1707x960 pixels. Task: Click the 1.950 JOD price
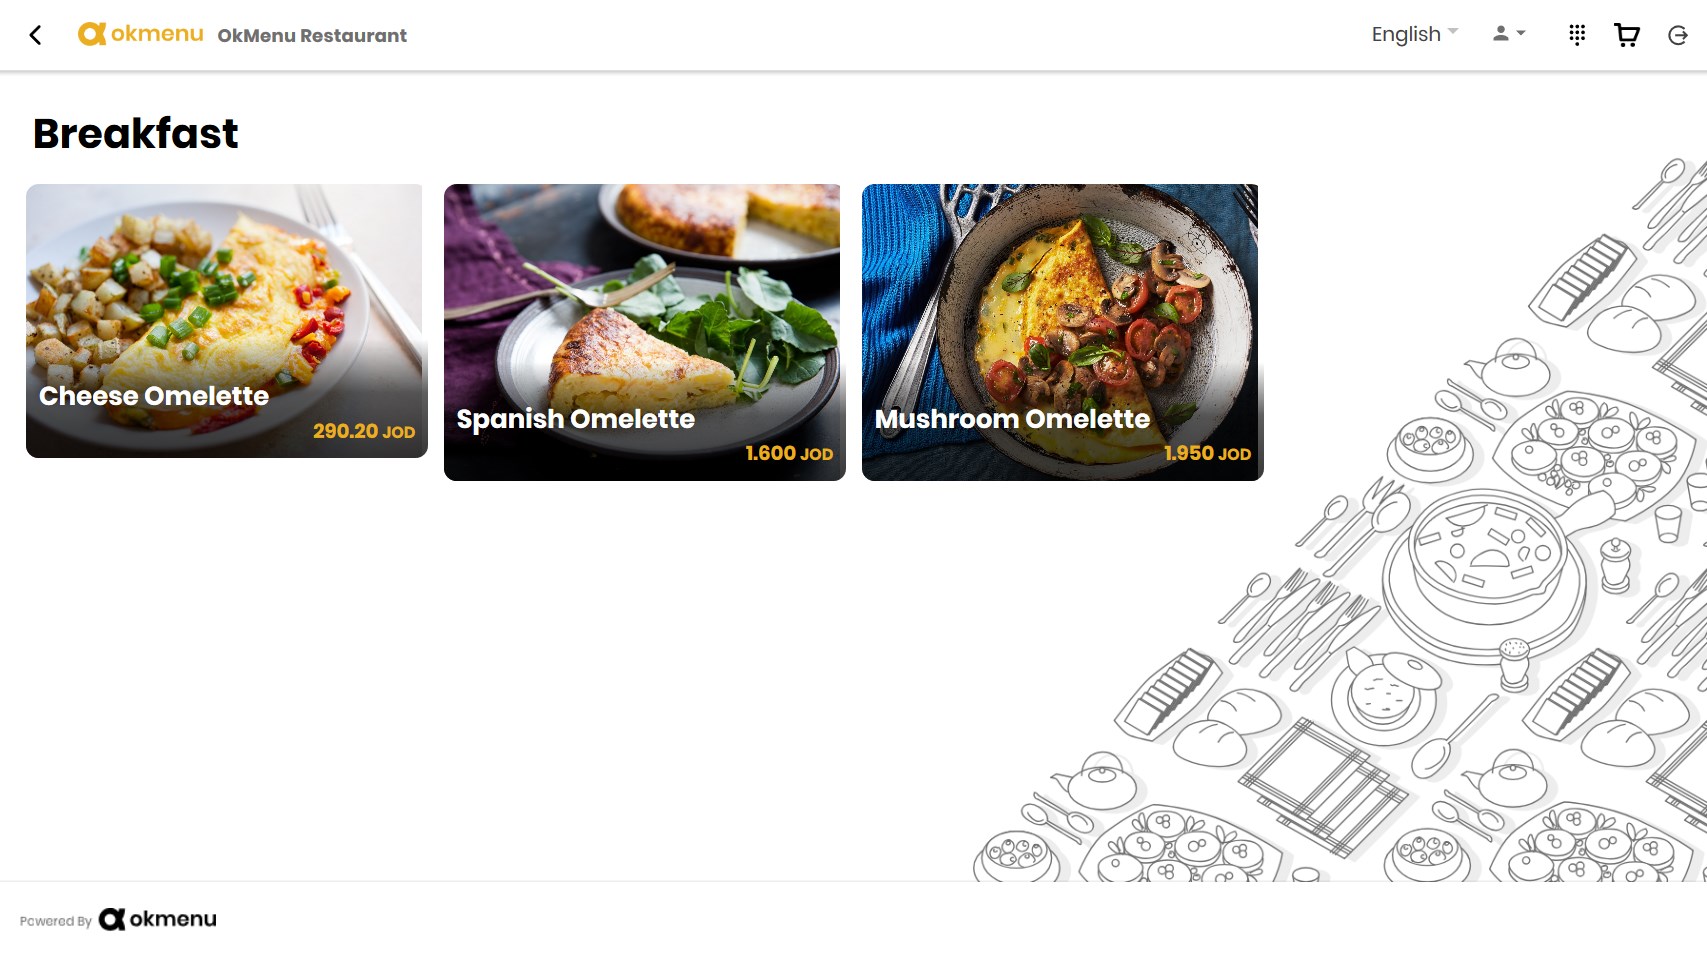1207,453
